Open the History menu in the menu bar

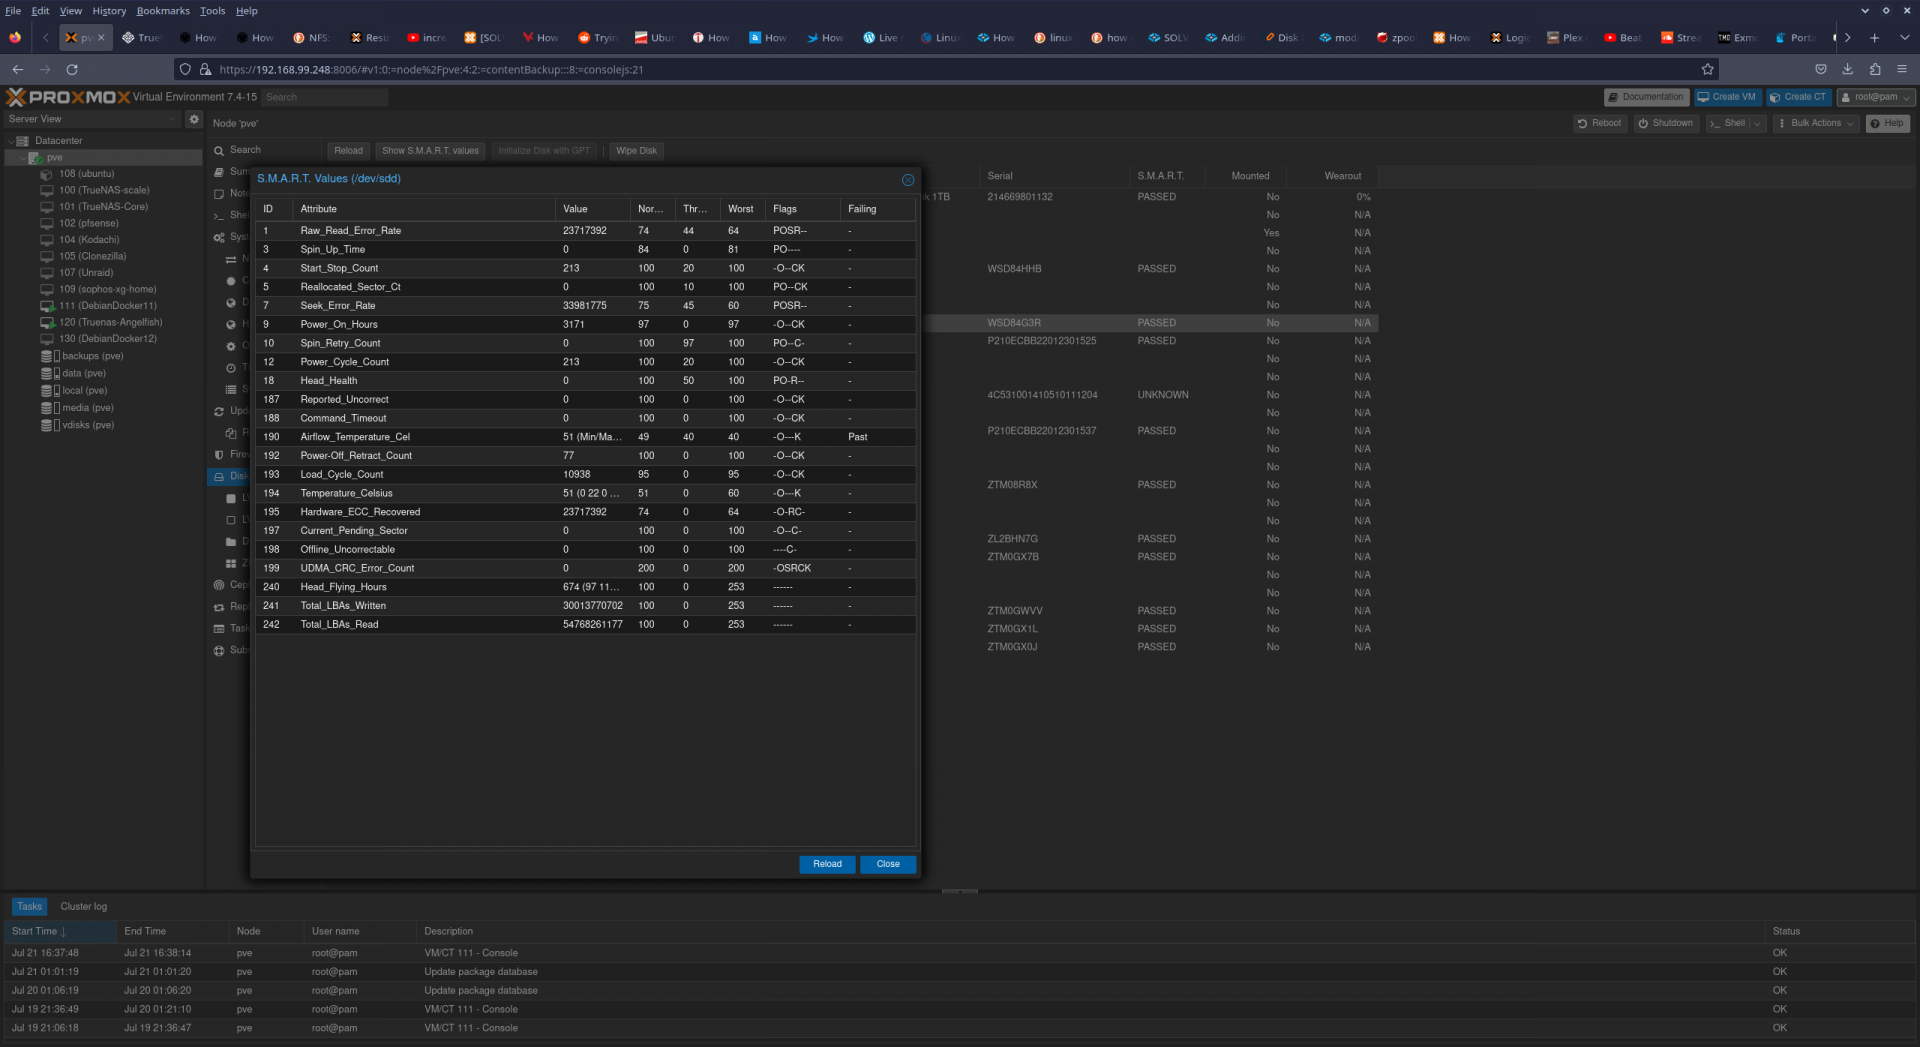click(109, 11)
